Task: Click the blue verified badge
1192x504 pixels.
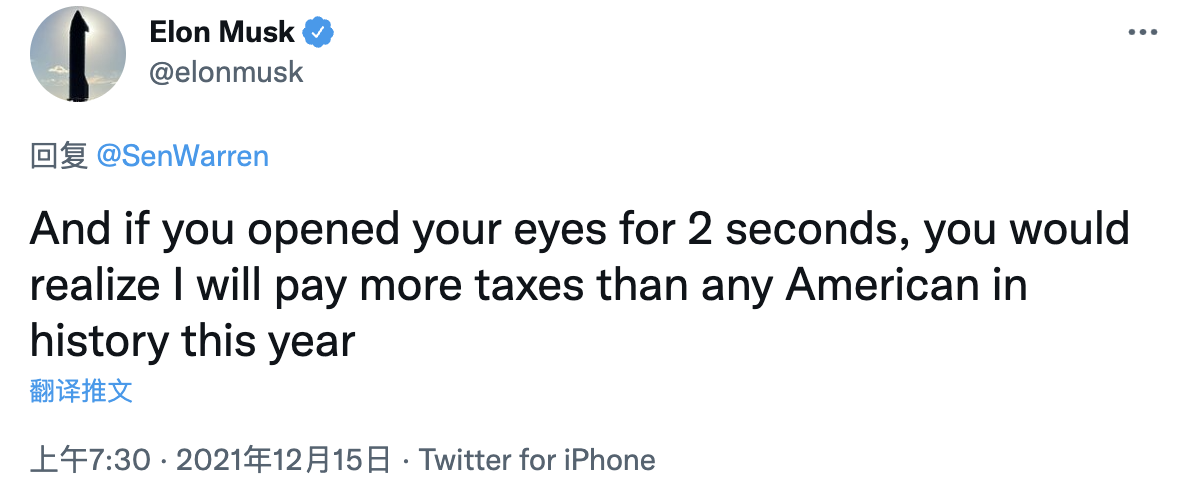Action: coord(318,33)
